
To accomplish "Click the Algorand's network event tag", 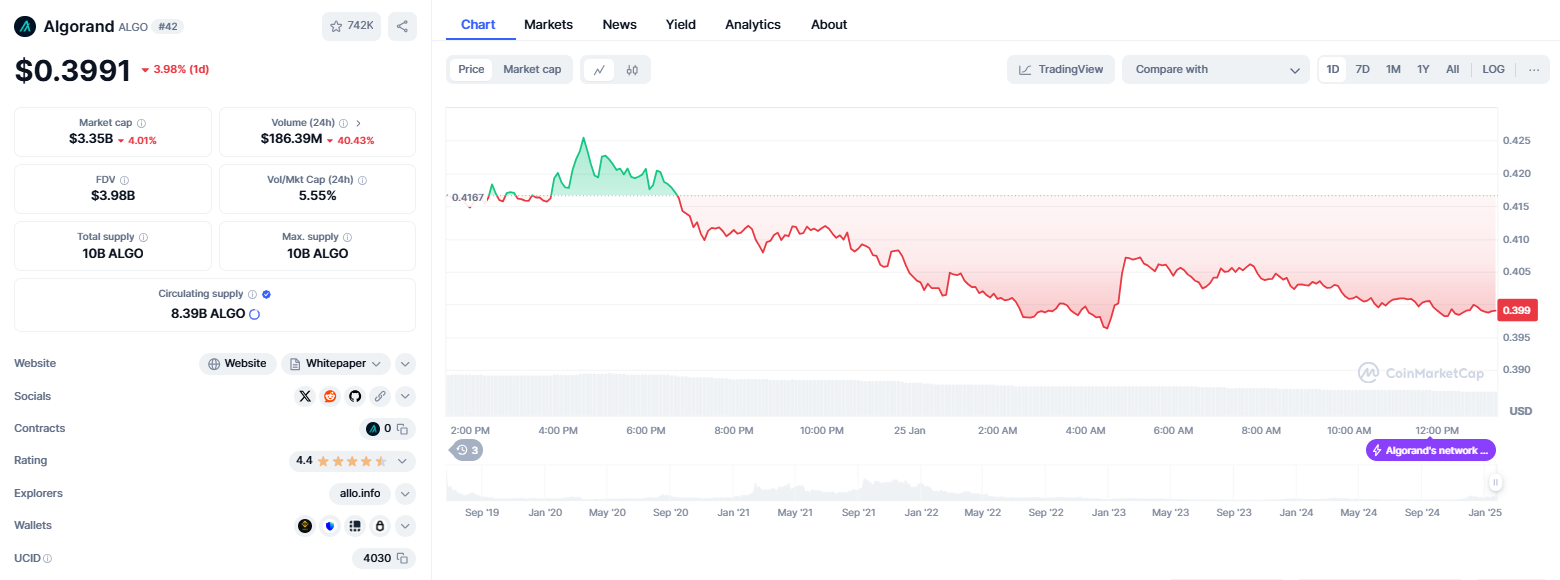I will click(1431, 451).
